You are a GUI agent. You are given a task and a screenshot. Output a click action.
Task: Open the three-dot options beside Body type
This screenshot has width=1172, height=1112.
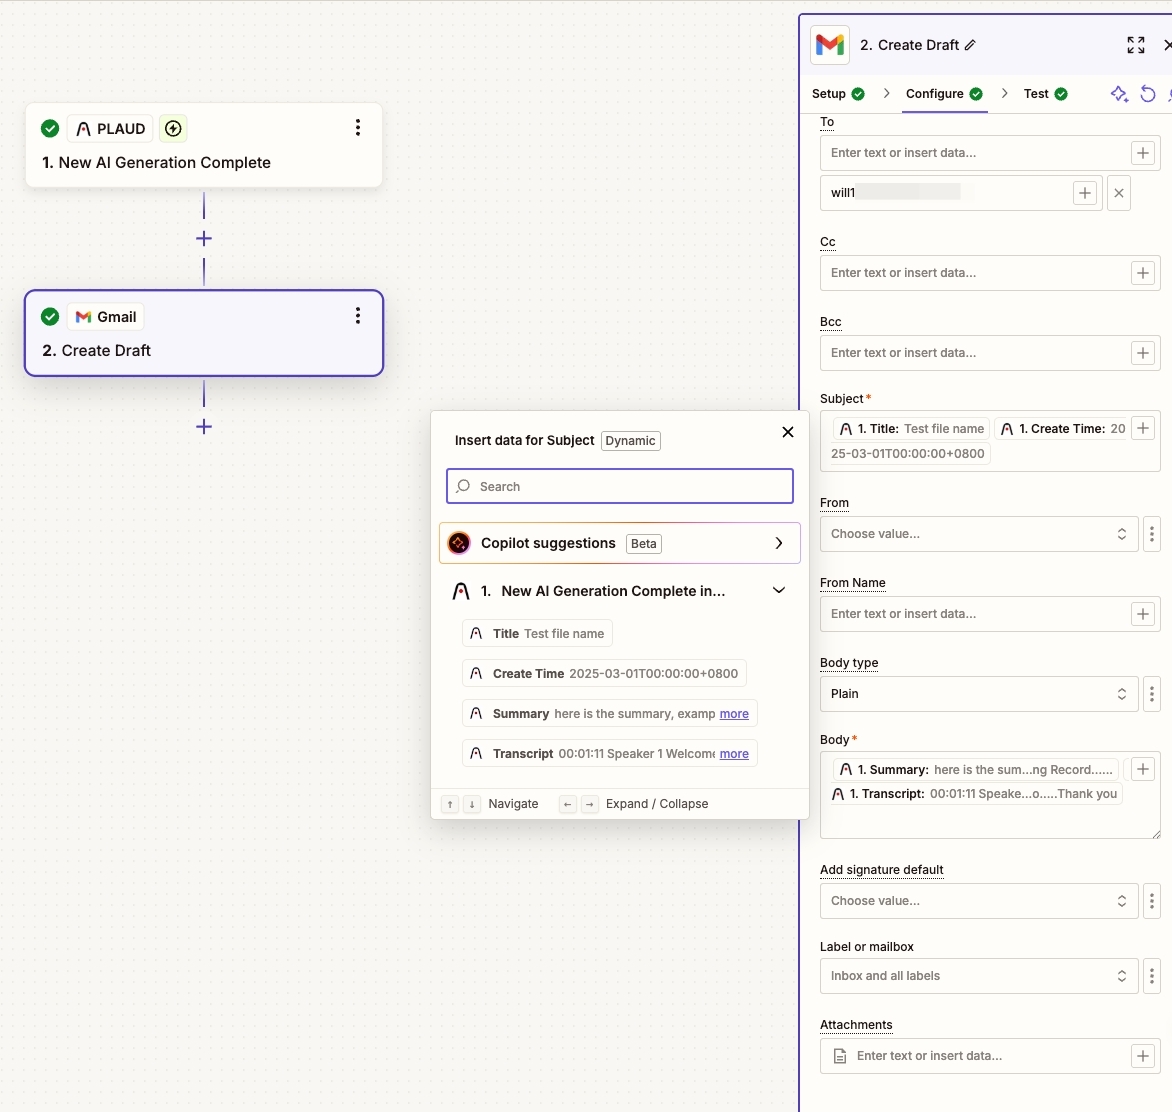pyautogui.click(x=1152, y=694)
